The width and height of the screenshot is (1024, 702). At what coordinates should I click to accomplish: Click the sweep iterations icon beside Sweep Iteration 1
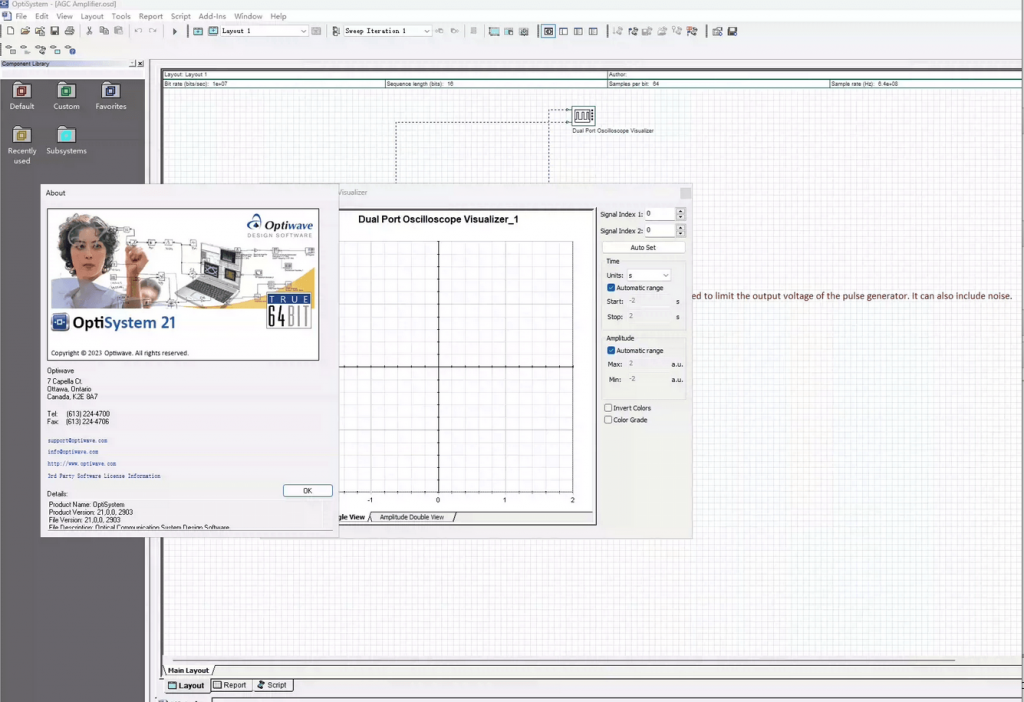[336, 31]
